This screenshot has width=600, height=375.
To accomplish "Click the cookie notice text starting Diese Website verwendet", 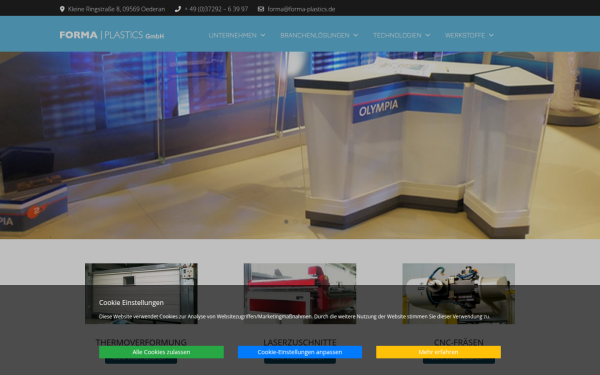I will click(x=294, y=316).
